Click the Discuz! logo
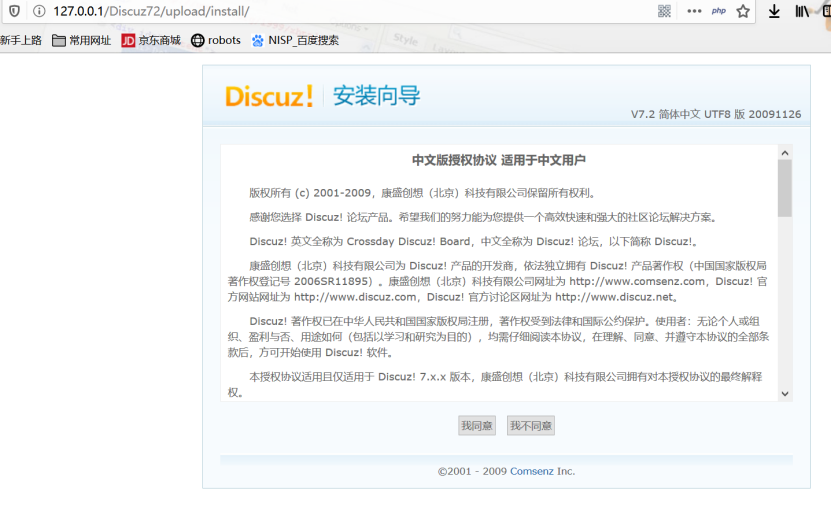 [269, 96]
